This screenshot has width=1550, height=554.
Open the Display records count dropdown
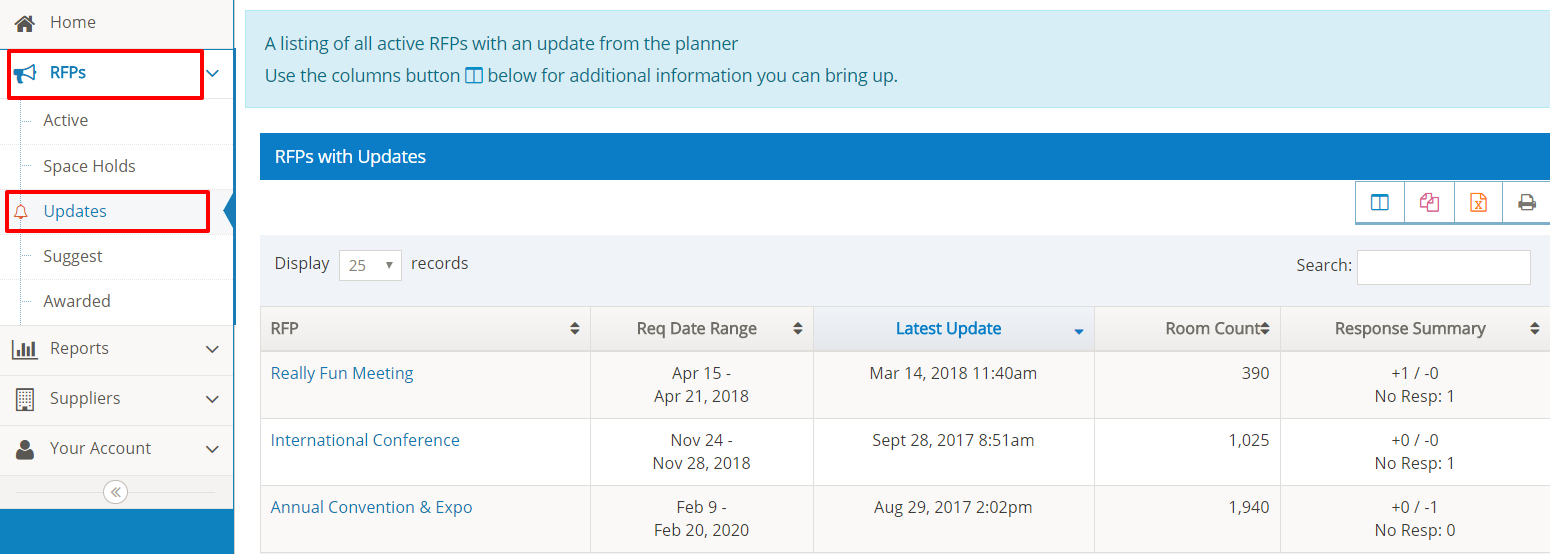(370, 265)
